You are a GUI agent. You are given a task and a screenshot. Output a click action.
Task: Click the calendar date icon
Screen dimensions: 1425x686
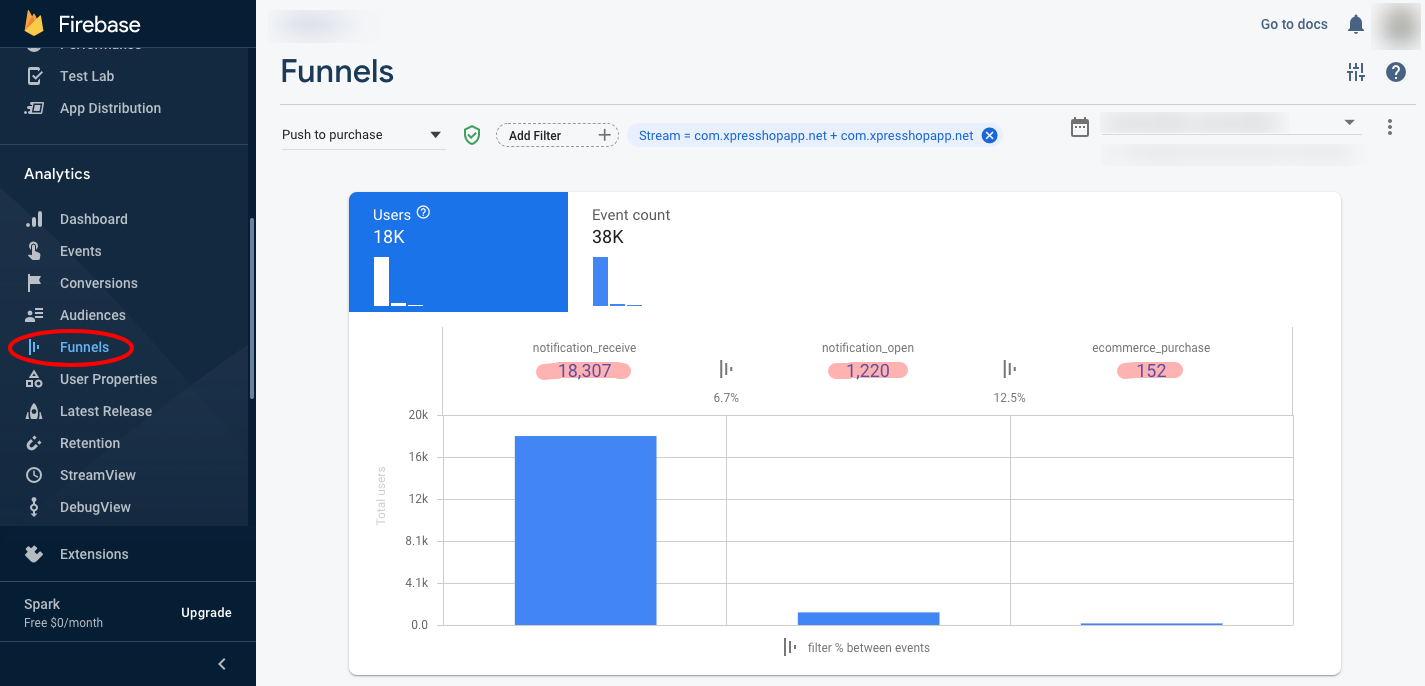click(x=1080, y=127)
